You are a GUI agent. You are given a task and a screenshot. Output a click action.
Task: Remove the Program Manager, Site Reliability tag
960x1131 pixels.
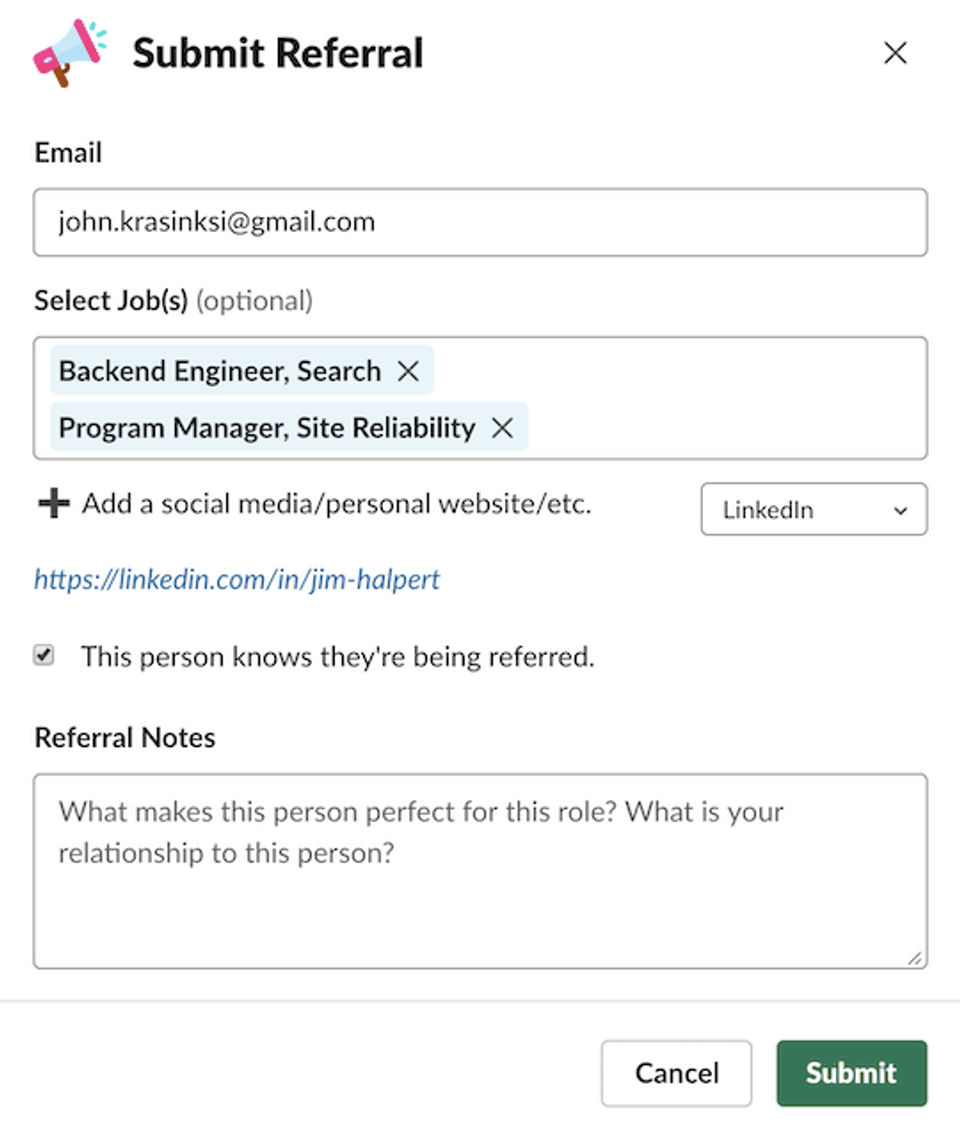pyautogui.click(x=503, y=428)
